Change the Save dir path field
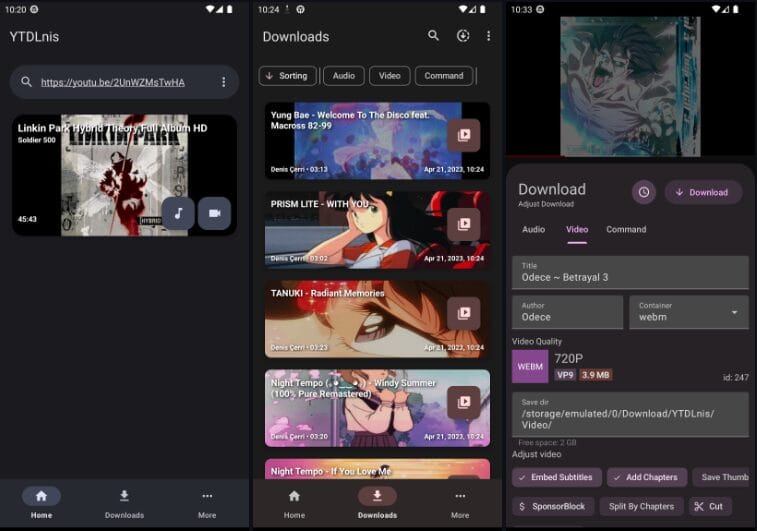 [x=630, y=414]
